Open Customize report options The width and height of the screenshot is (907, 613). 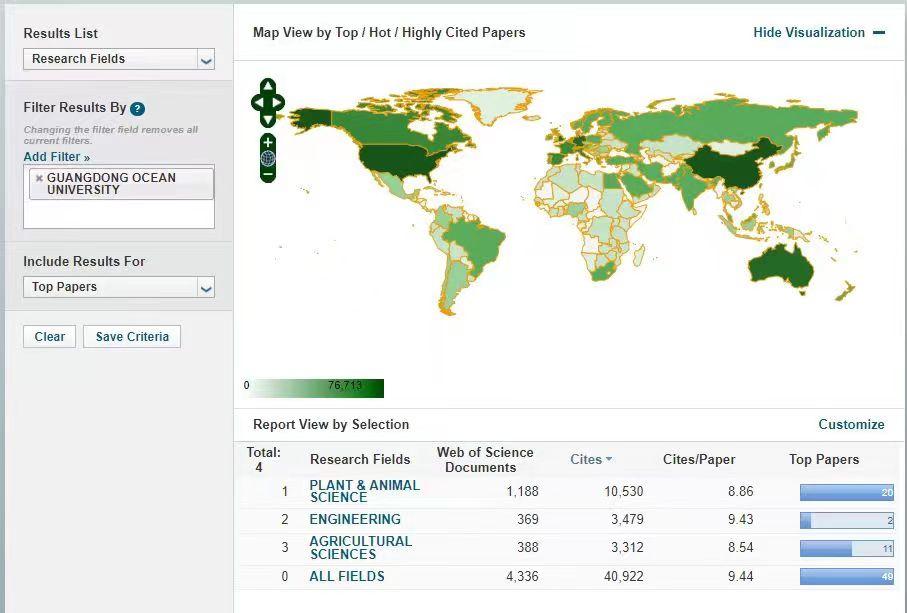tap(851, 424)
